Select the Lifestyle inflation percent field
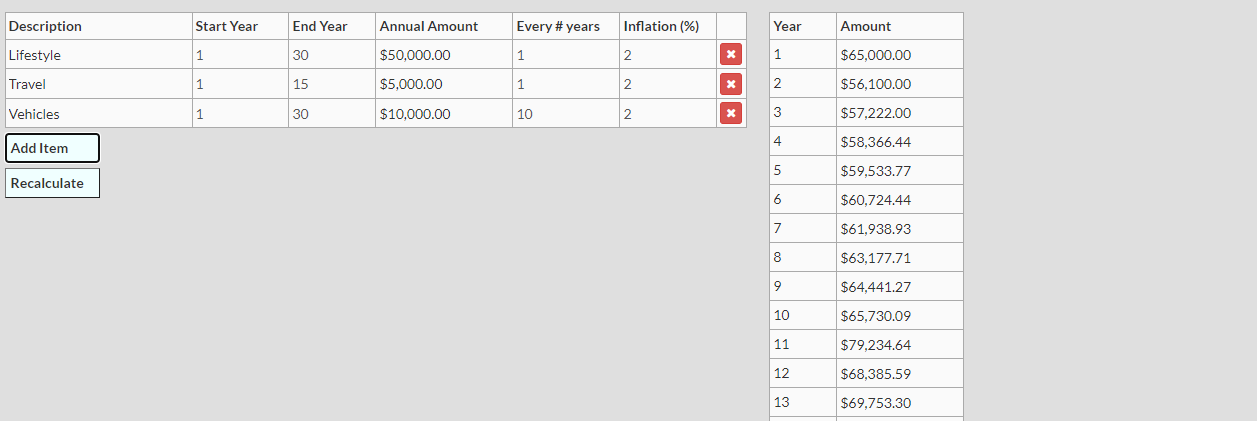 (667, 55)
